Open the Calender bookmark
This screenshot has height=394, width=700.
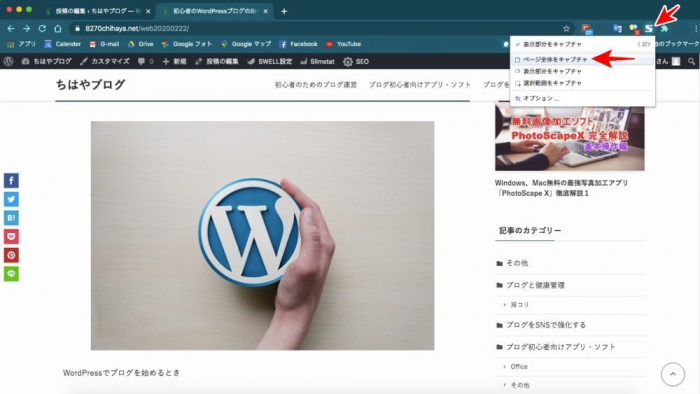pyautogui.click(x=62, y=44)
